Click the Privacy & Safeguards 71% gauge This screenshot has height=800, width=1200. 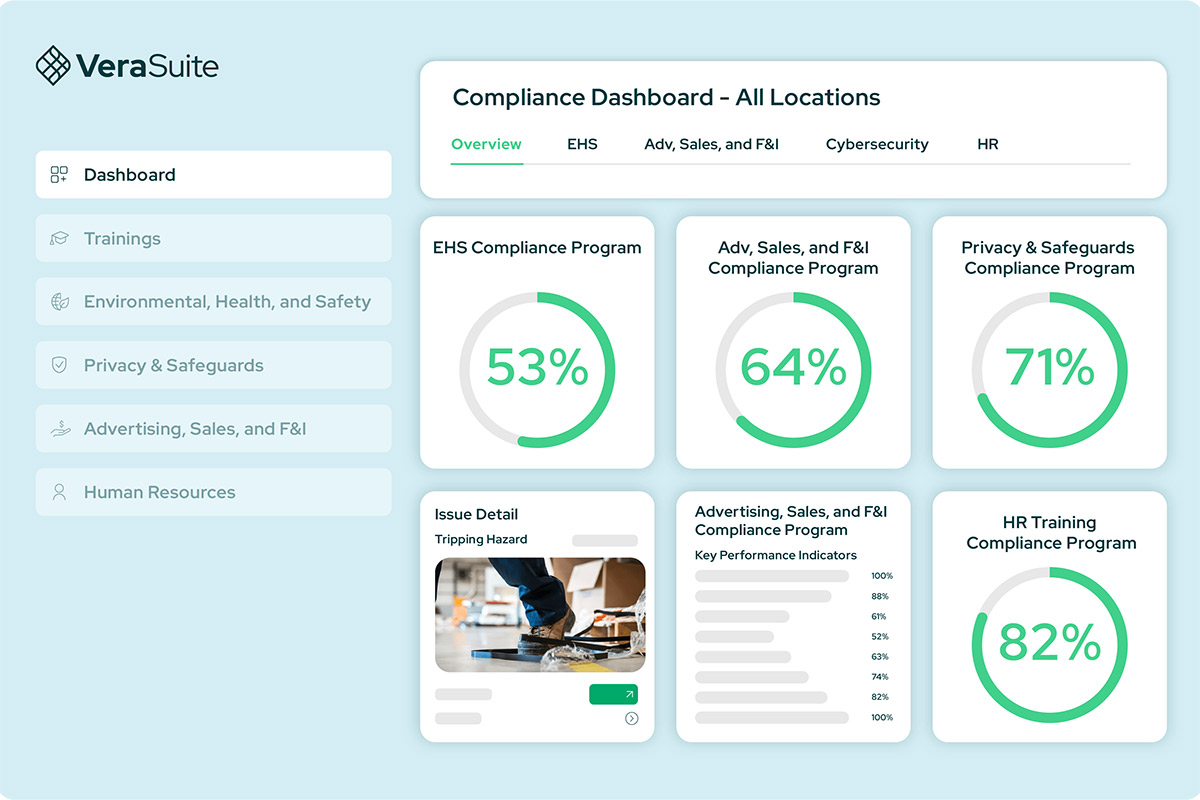pos(1049,369)
